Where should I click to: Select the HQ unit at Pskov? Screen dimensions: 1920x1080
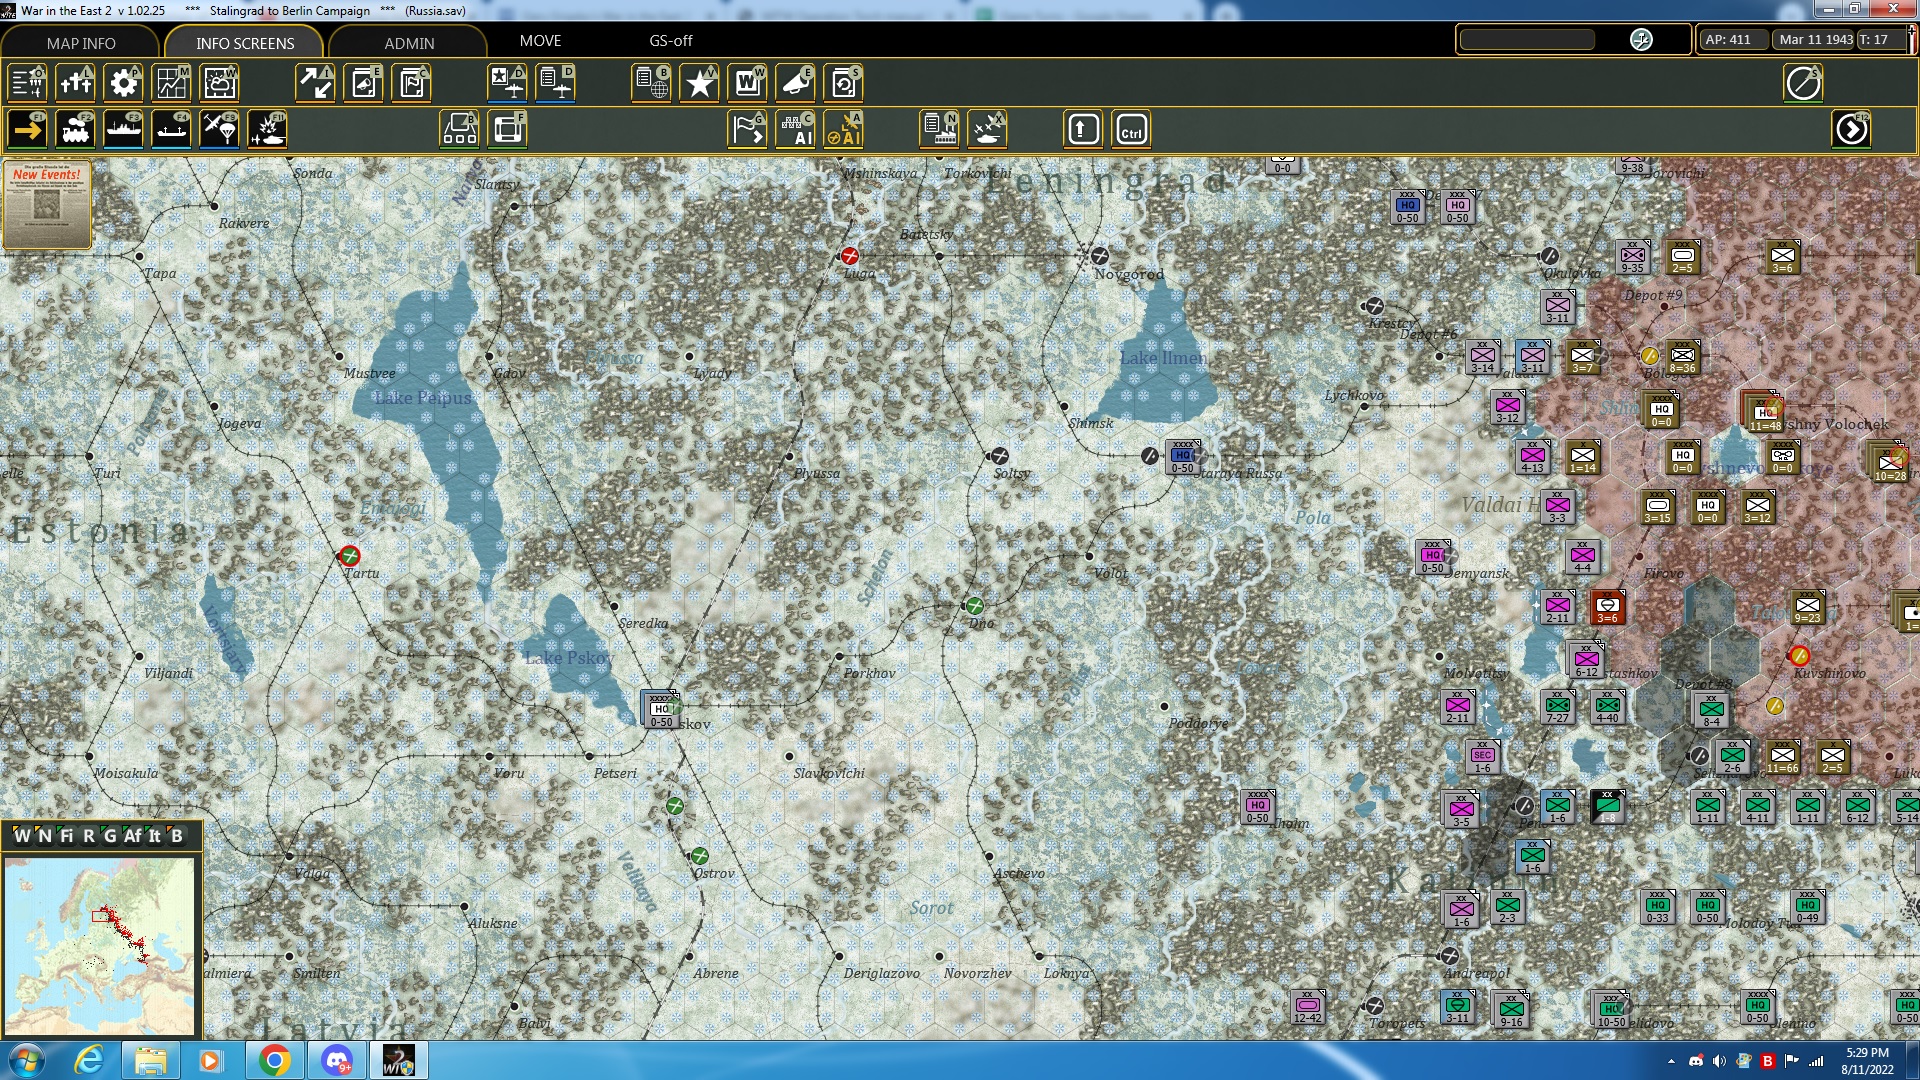point(660,708)
